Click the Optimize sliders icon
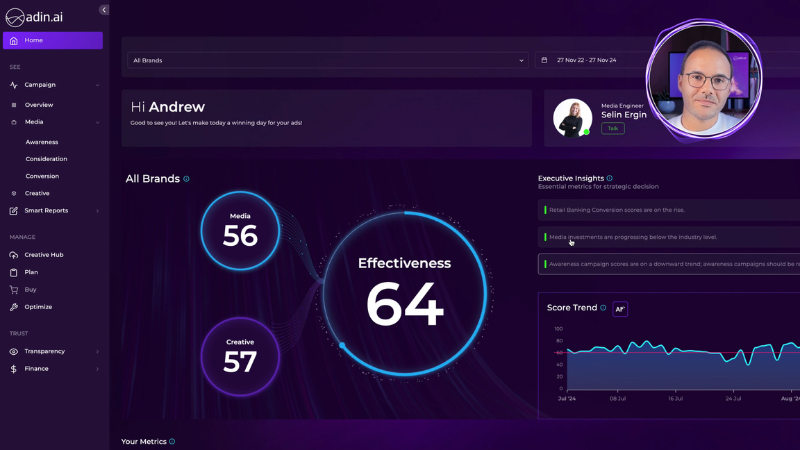This screenshot has height=450, width=800. [x=13, y=307]
